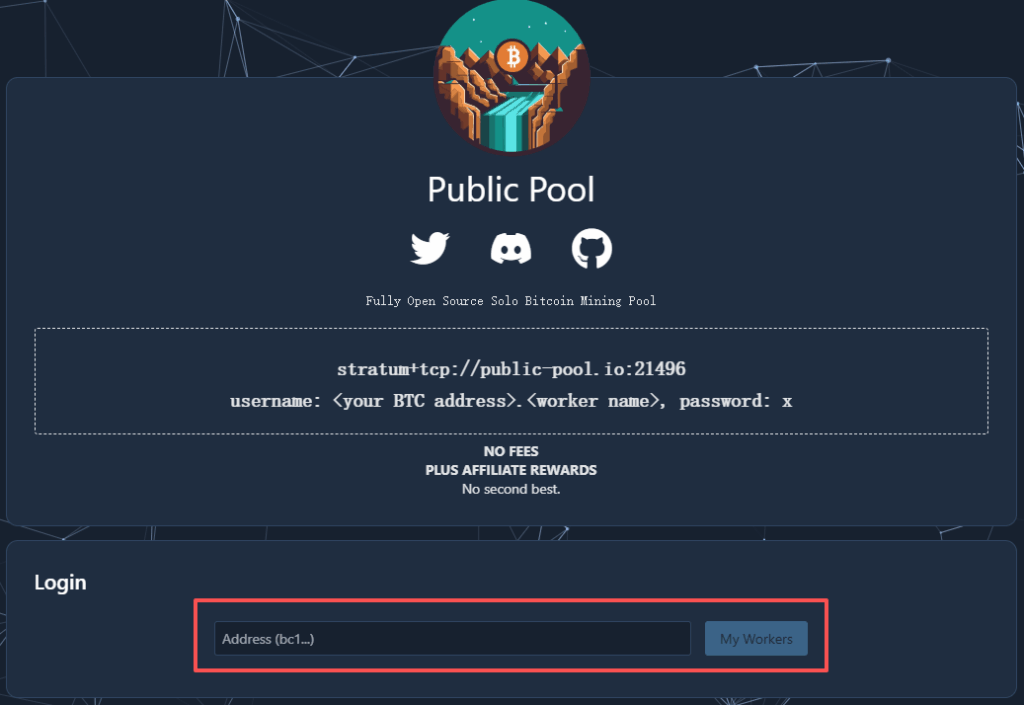Image resolution: width=1024 pixels, height=705 pixels.
Task: Click the Login section heading
Action: (60, 582)
